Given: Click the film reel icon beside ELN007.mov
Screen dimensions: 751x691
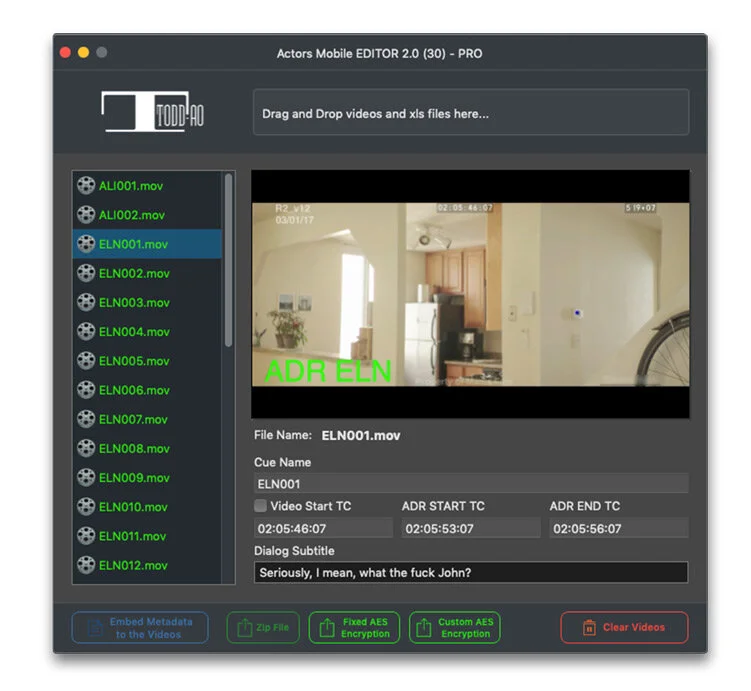Looking at the screenshot, I should [86, 419].
